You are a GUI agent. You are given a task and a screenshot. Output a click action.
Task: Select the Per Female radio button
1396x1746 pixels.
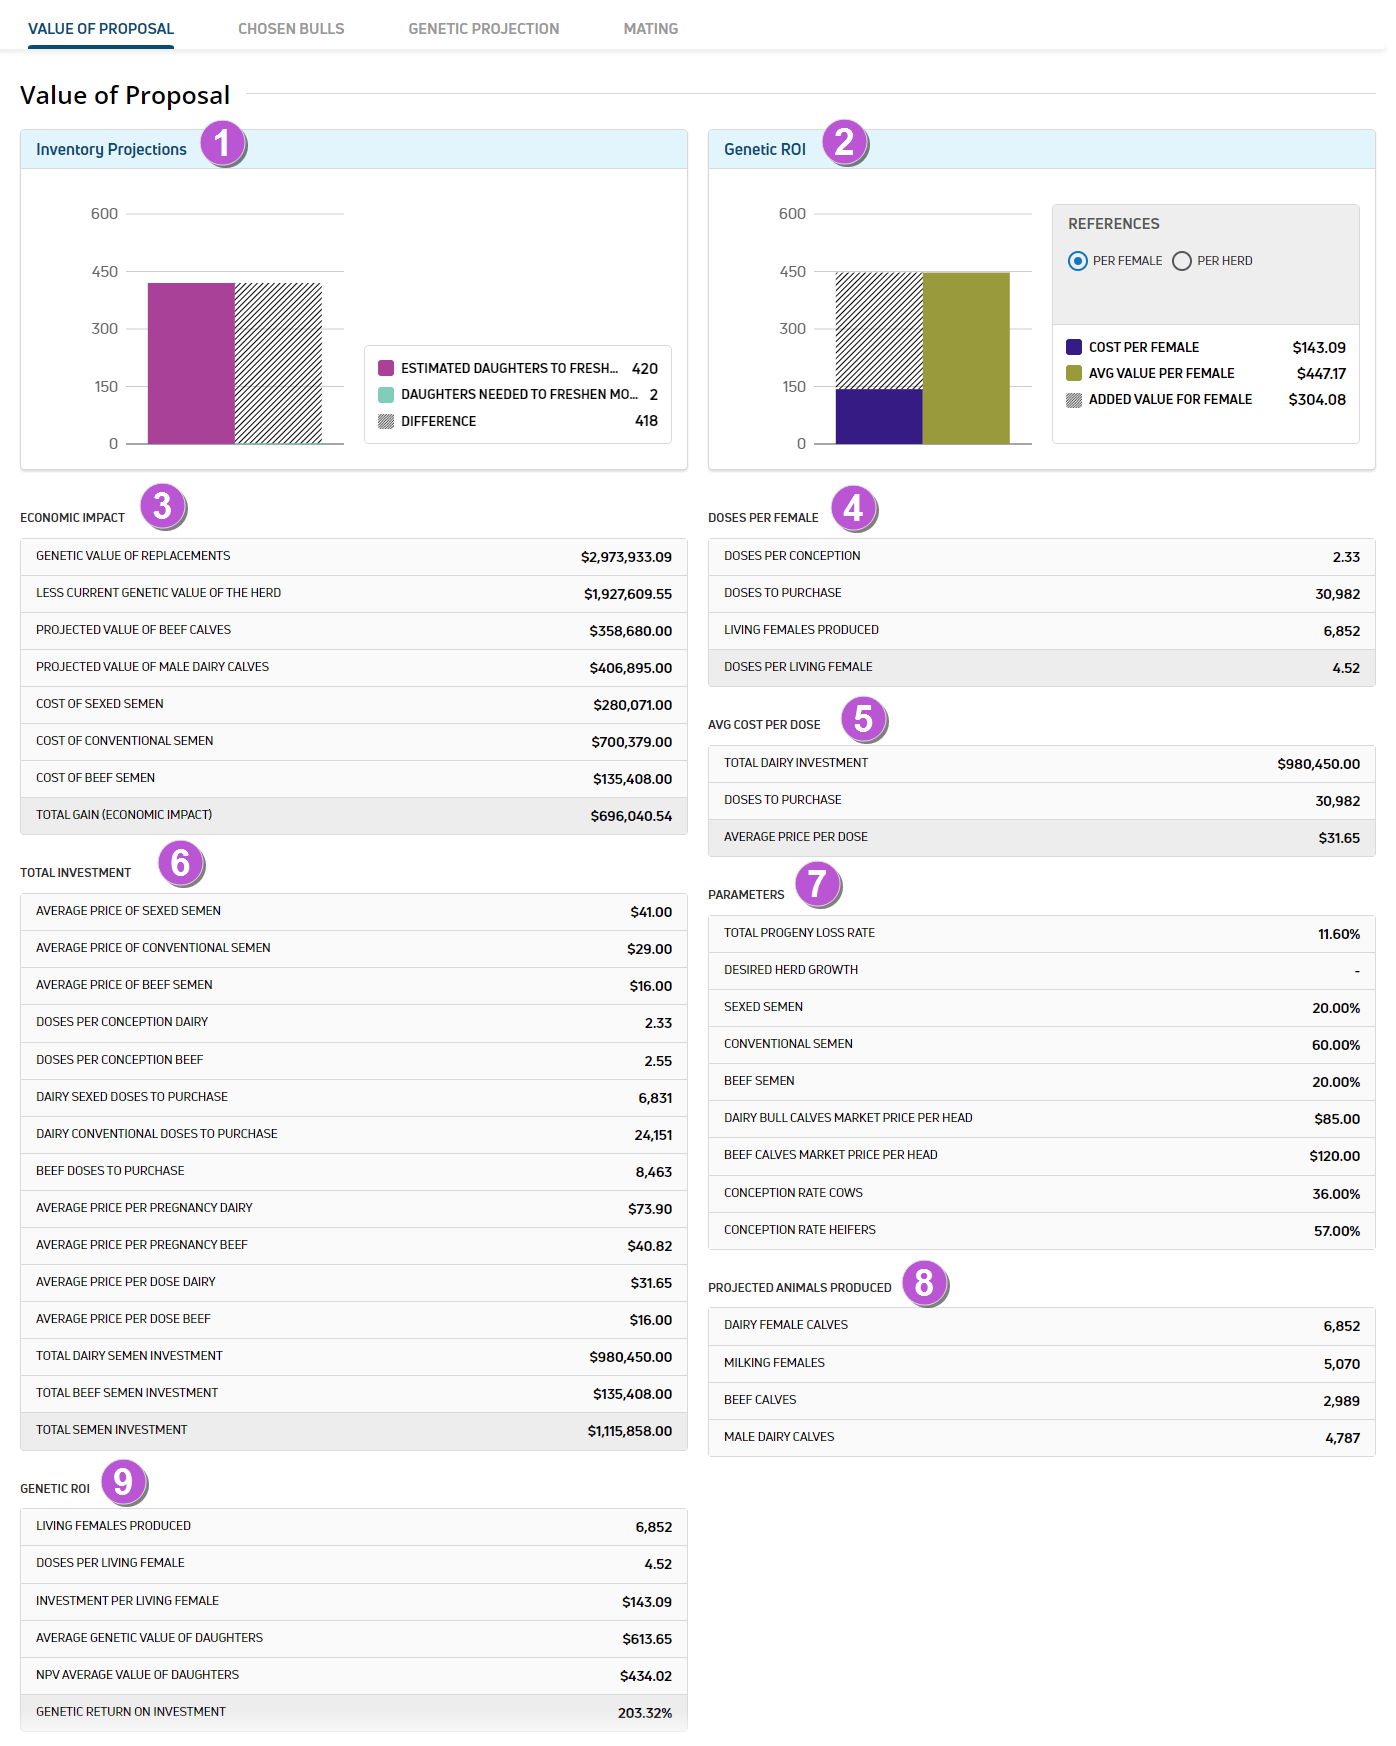point(1077,261)
